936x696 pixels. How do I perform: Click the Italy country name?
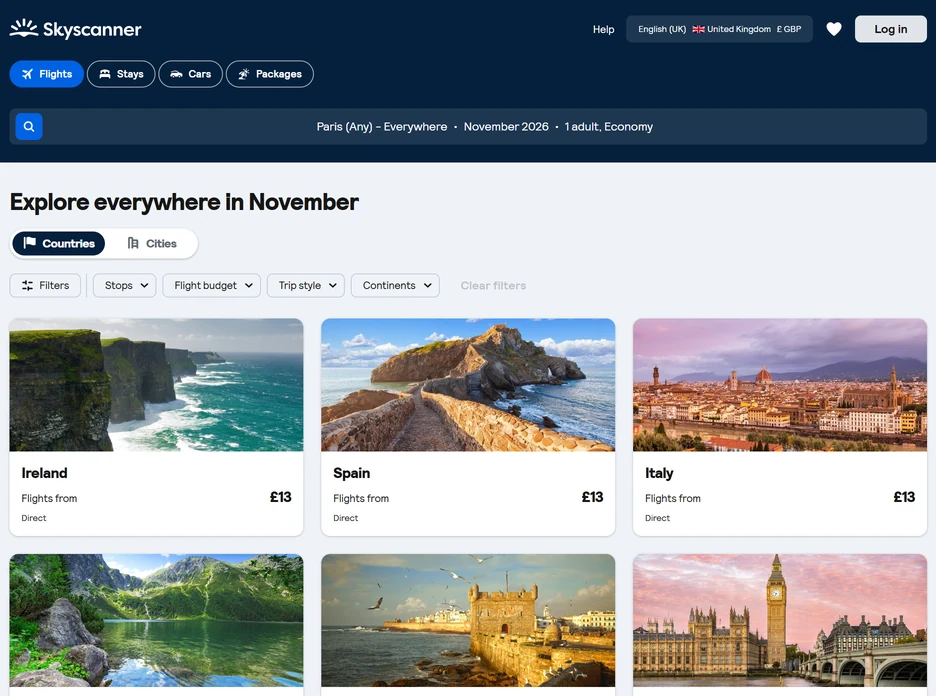659,473
